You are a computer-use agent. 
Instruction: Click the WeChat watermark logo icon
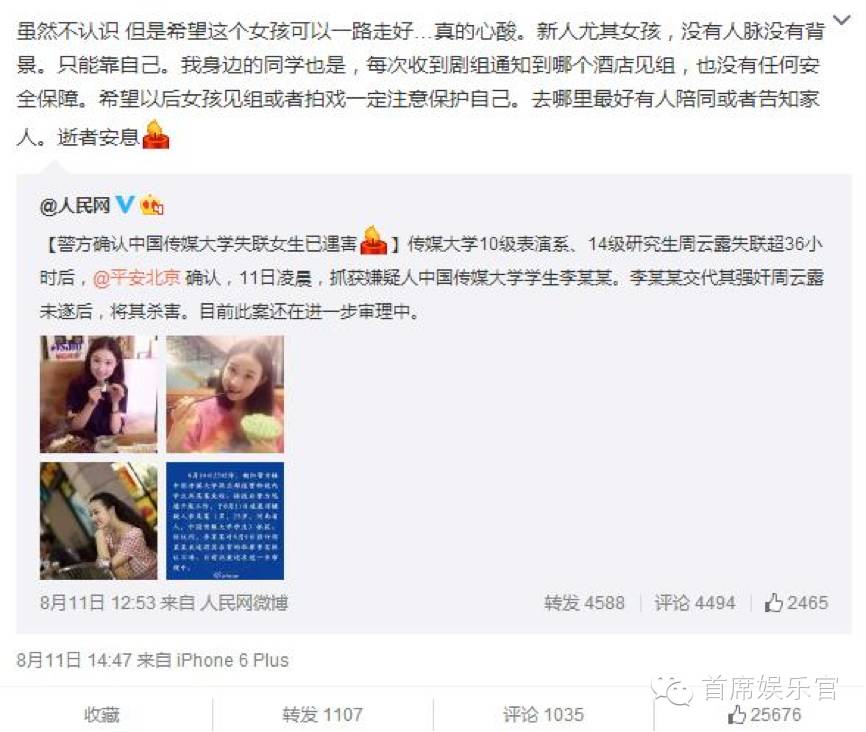[672, 691]
